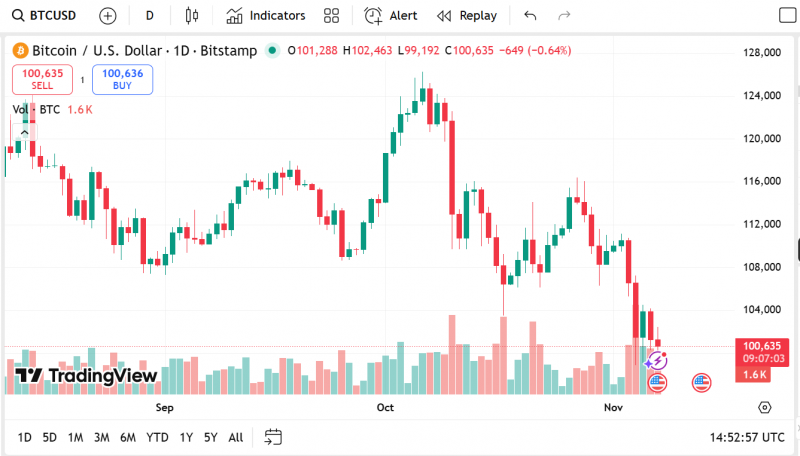Open the candlestick chart type selector
The width and height of the screenshot is (800, 456).
tap(192, 16)
